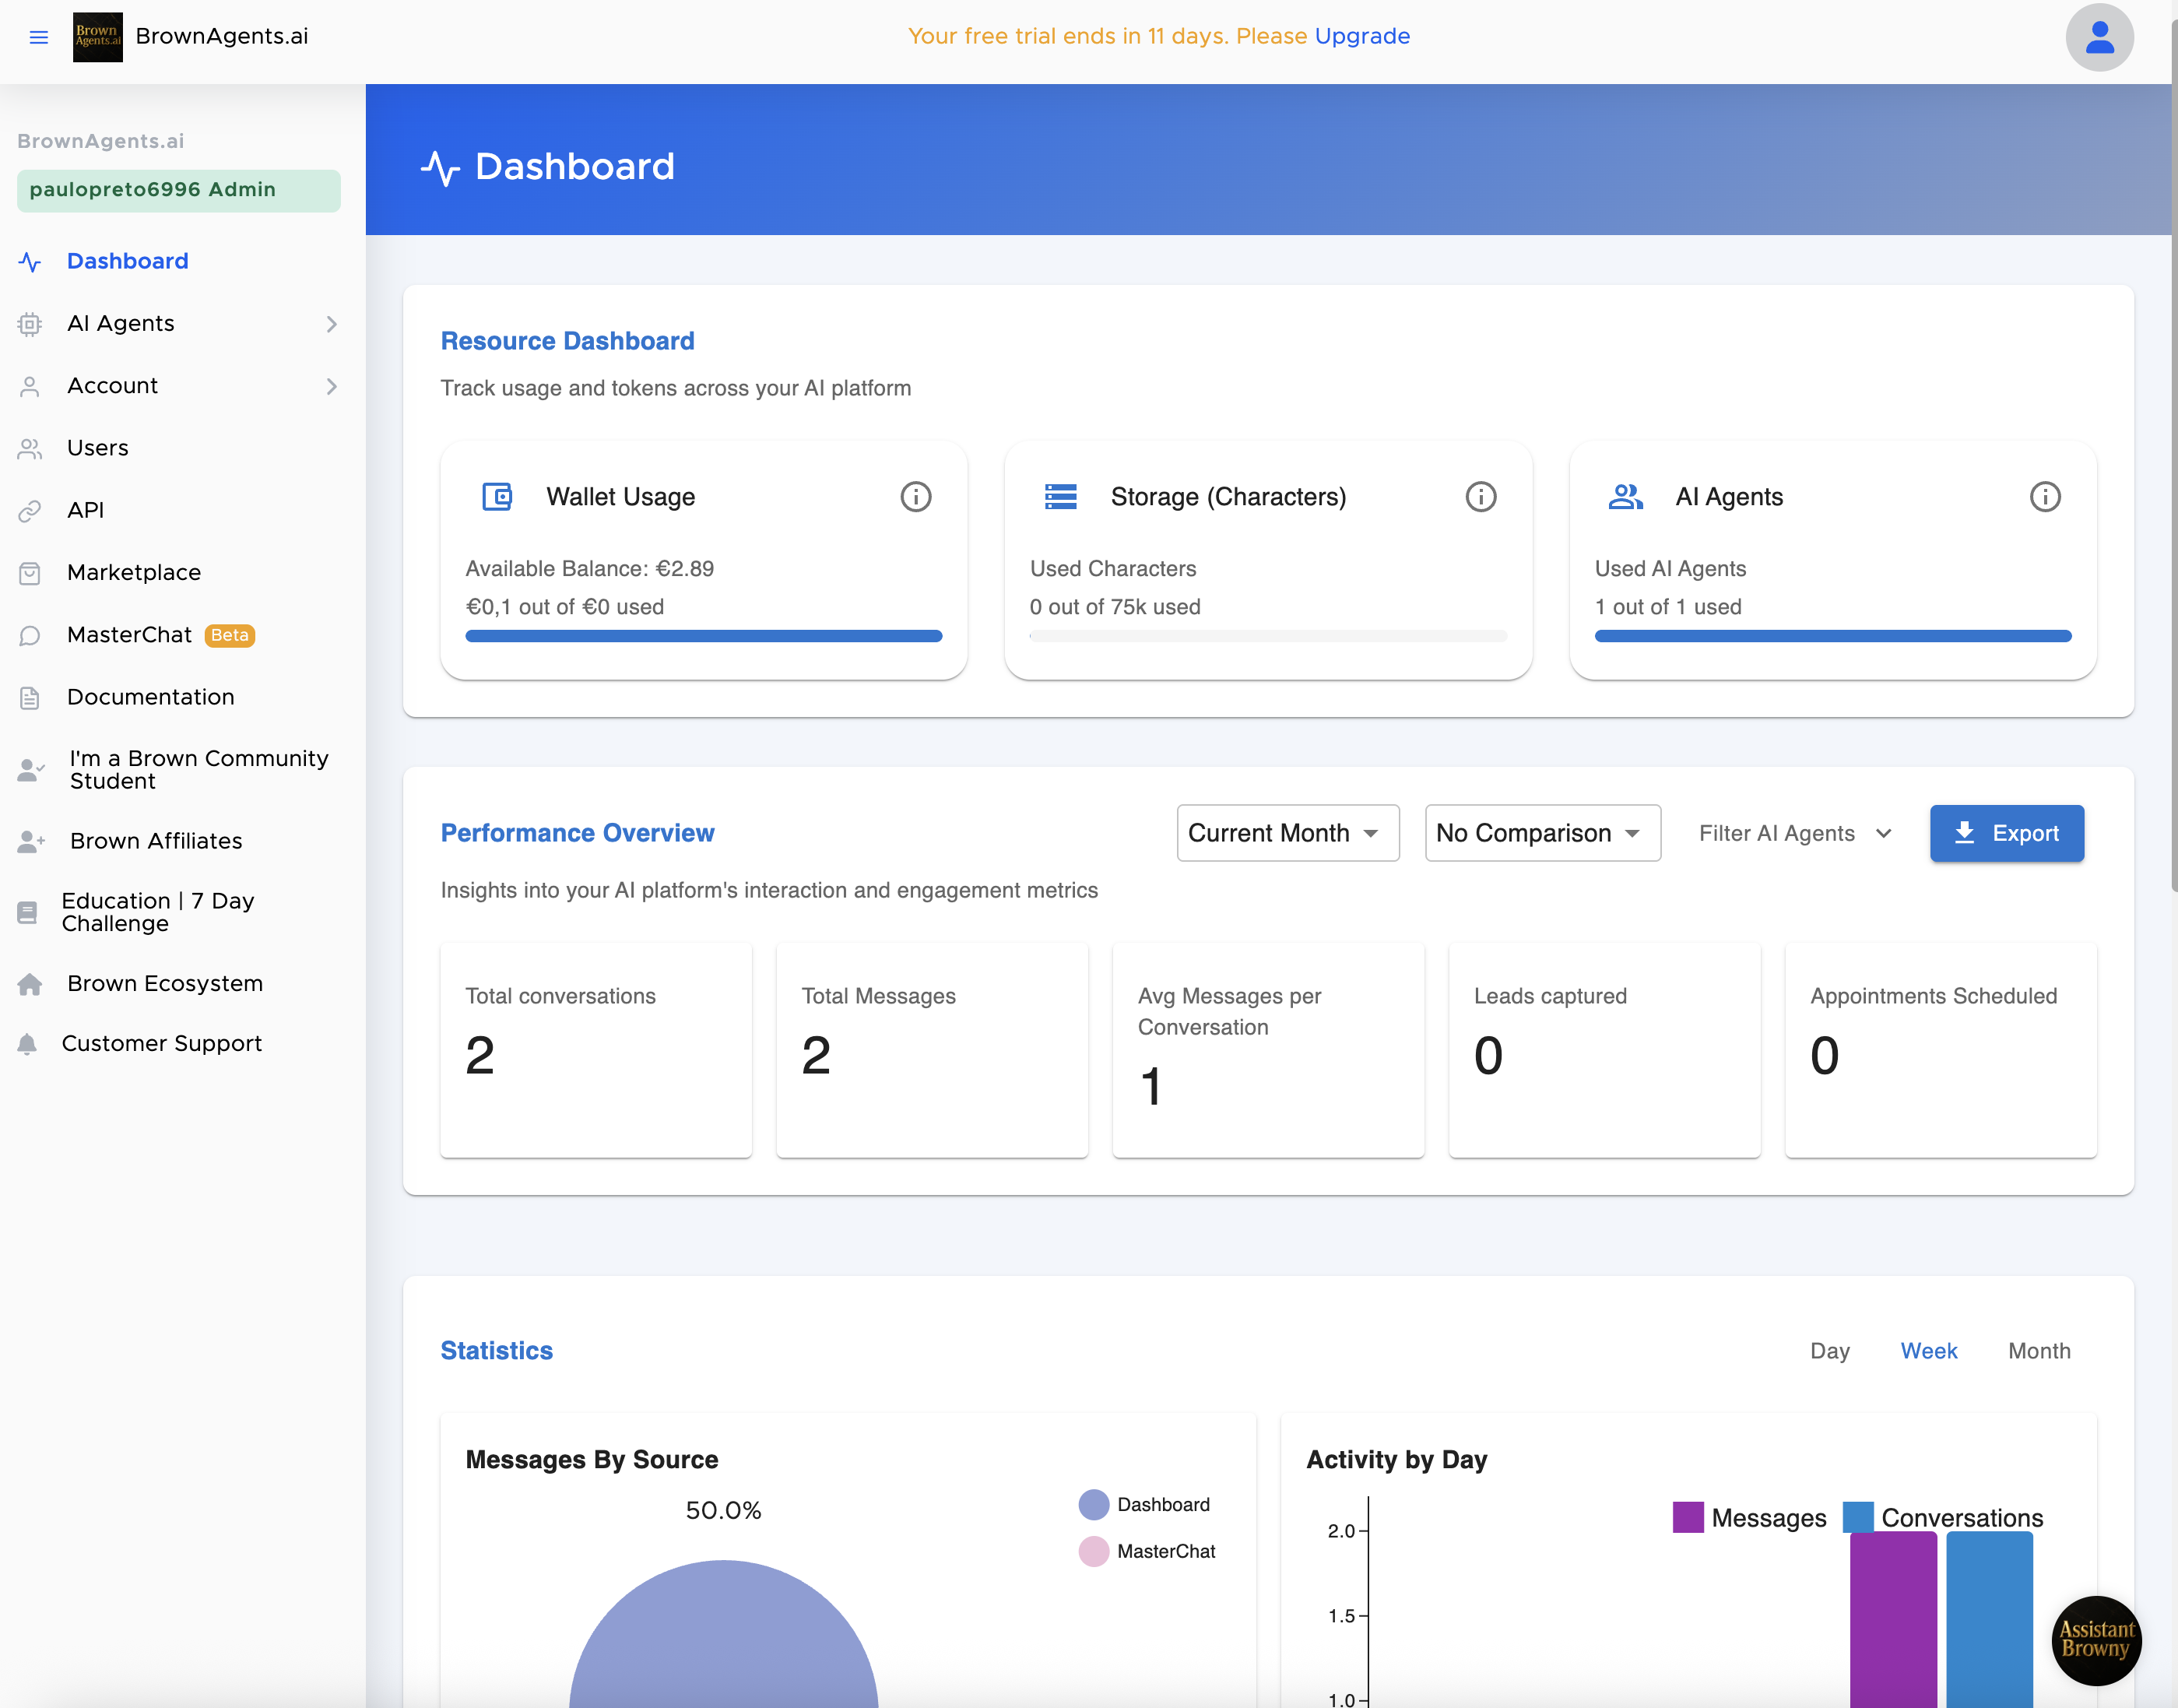Toggle Messages series in Activity legend
The image size is (2178, 1708).
coord(1749,1517)
